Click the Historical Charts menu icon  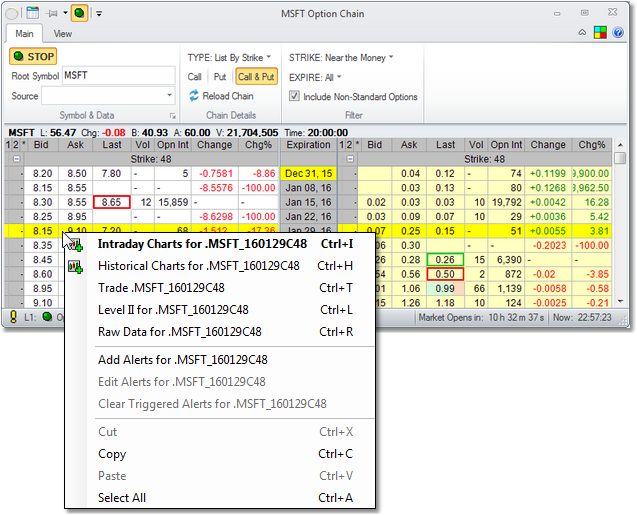(76, 267)
